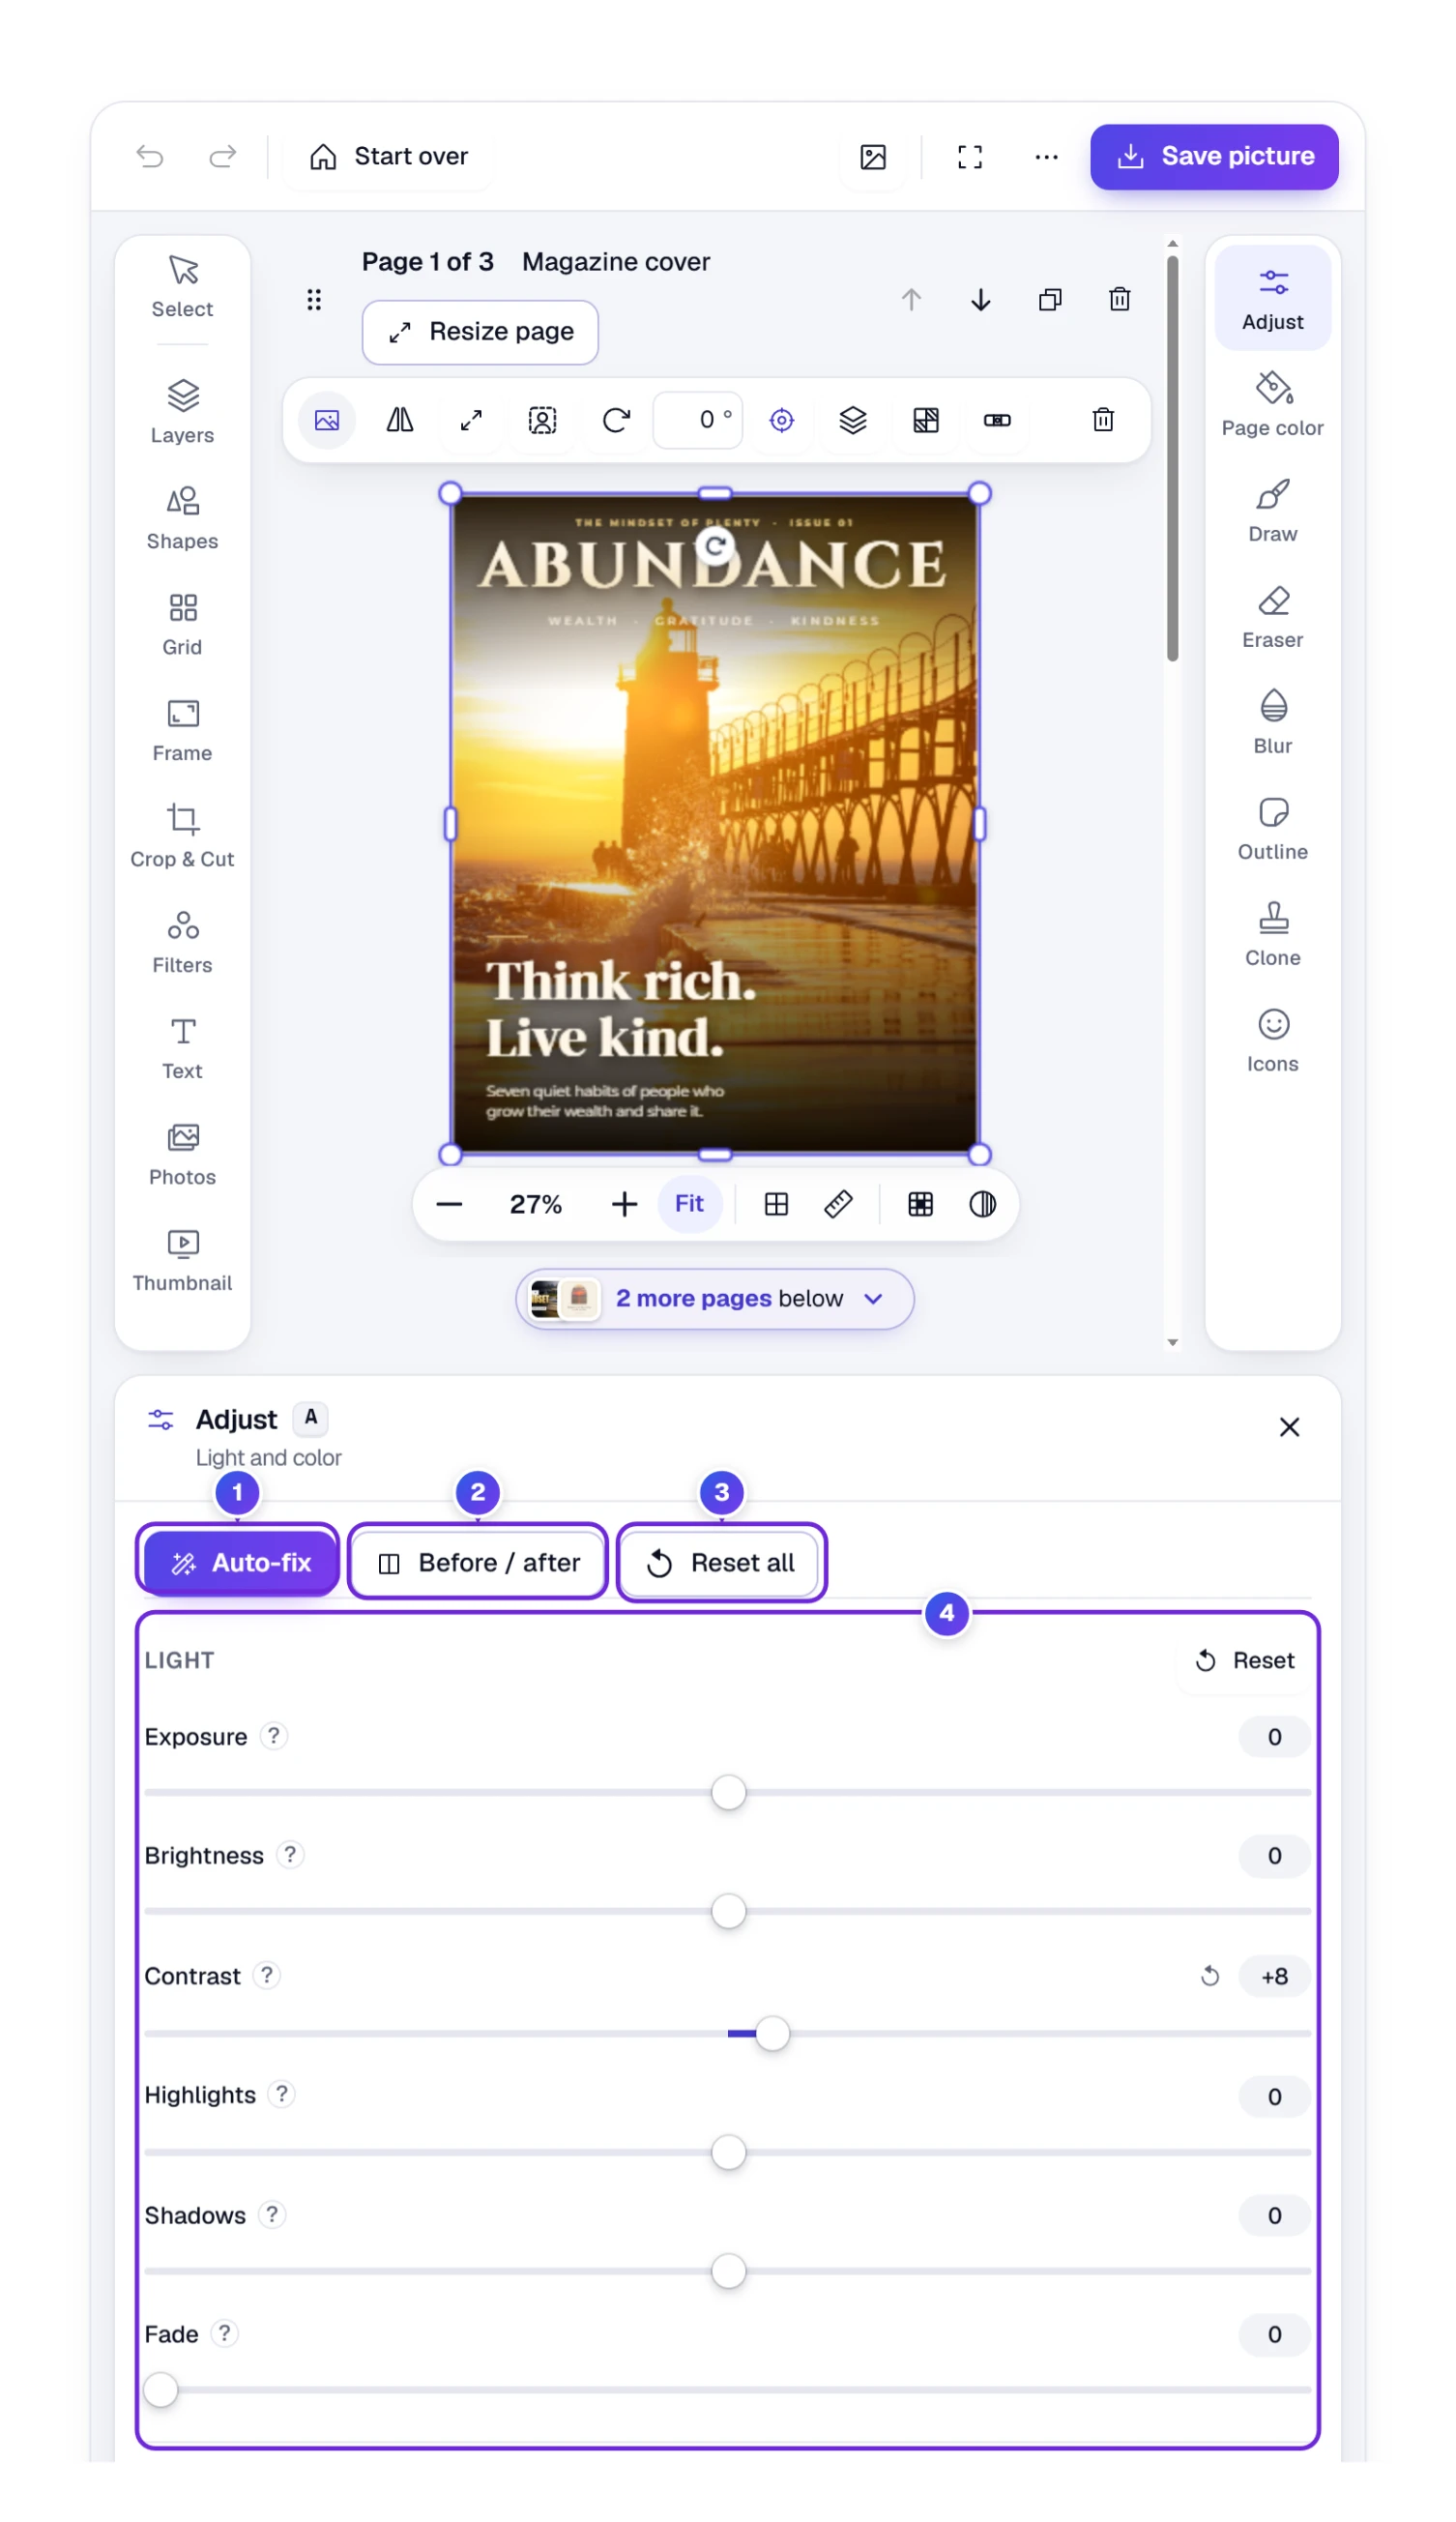Click the undo arrow
This screenshot has height=2522, width=1456.
pyautogui.click(x=150, y=156)
